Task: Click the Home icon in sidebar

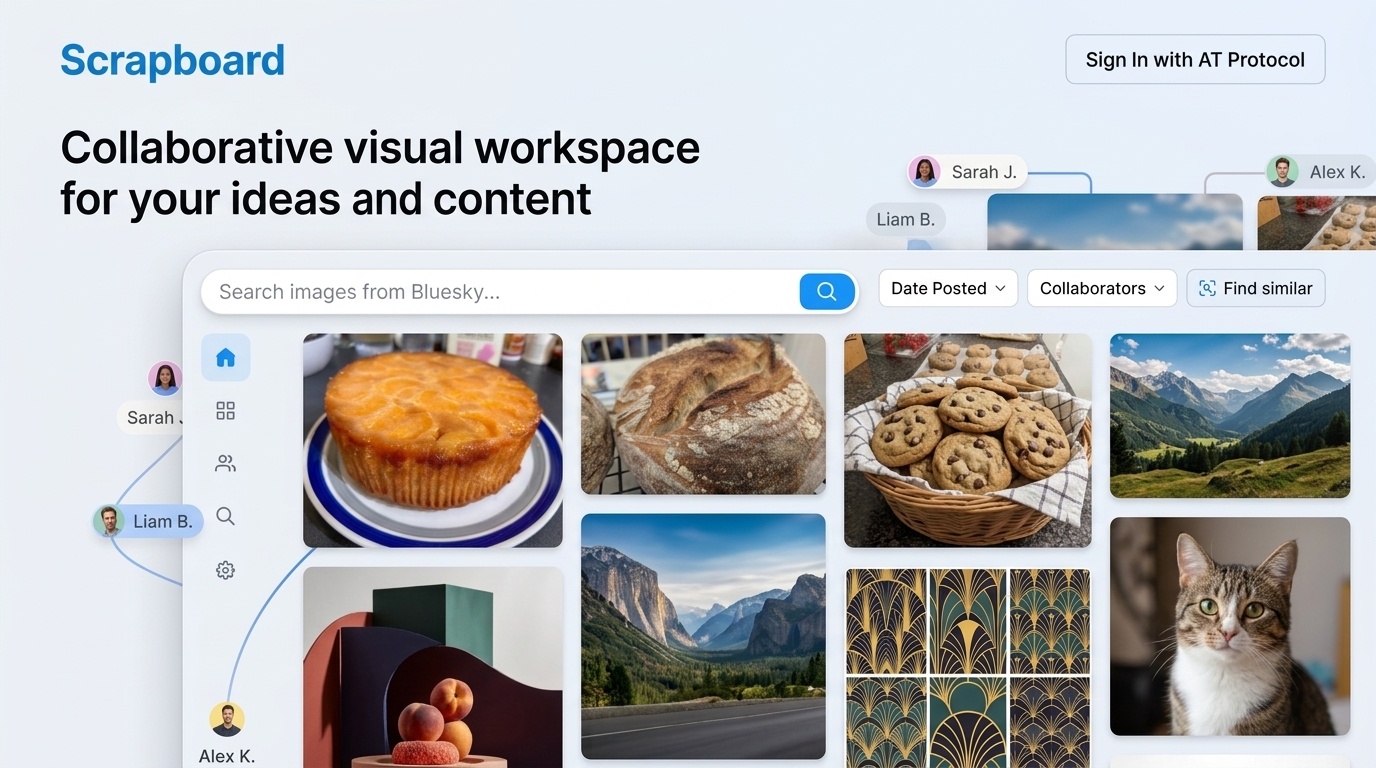Action: 225,358
